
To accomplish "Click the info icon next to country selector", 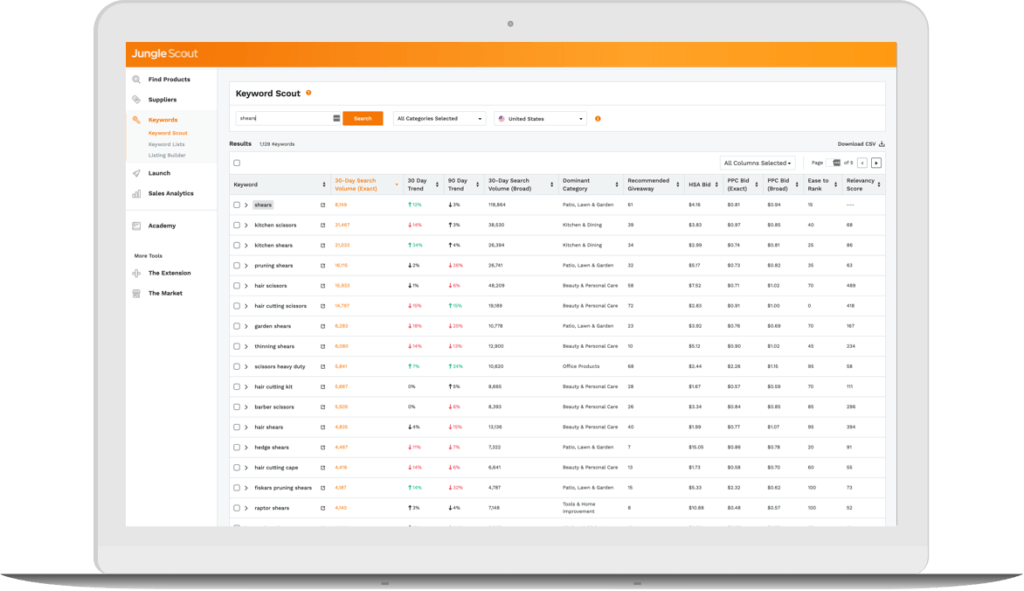I will coord(598,119).
